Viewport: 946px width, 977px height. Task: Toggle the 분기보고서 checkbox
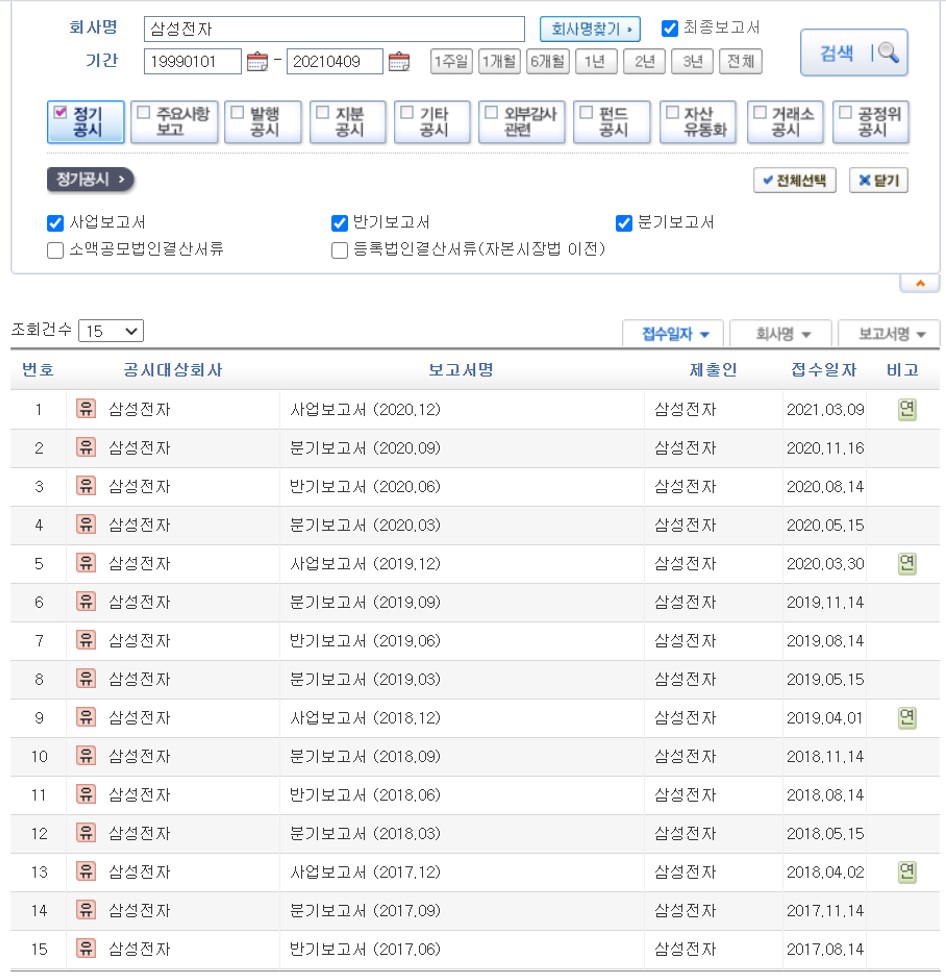[624, 223]
